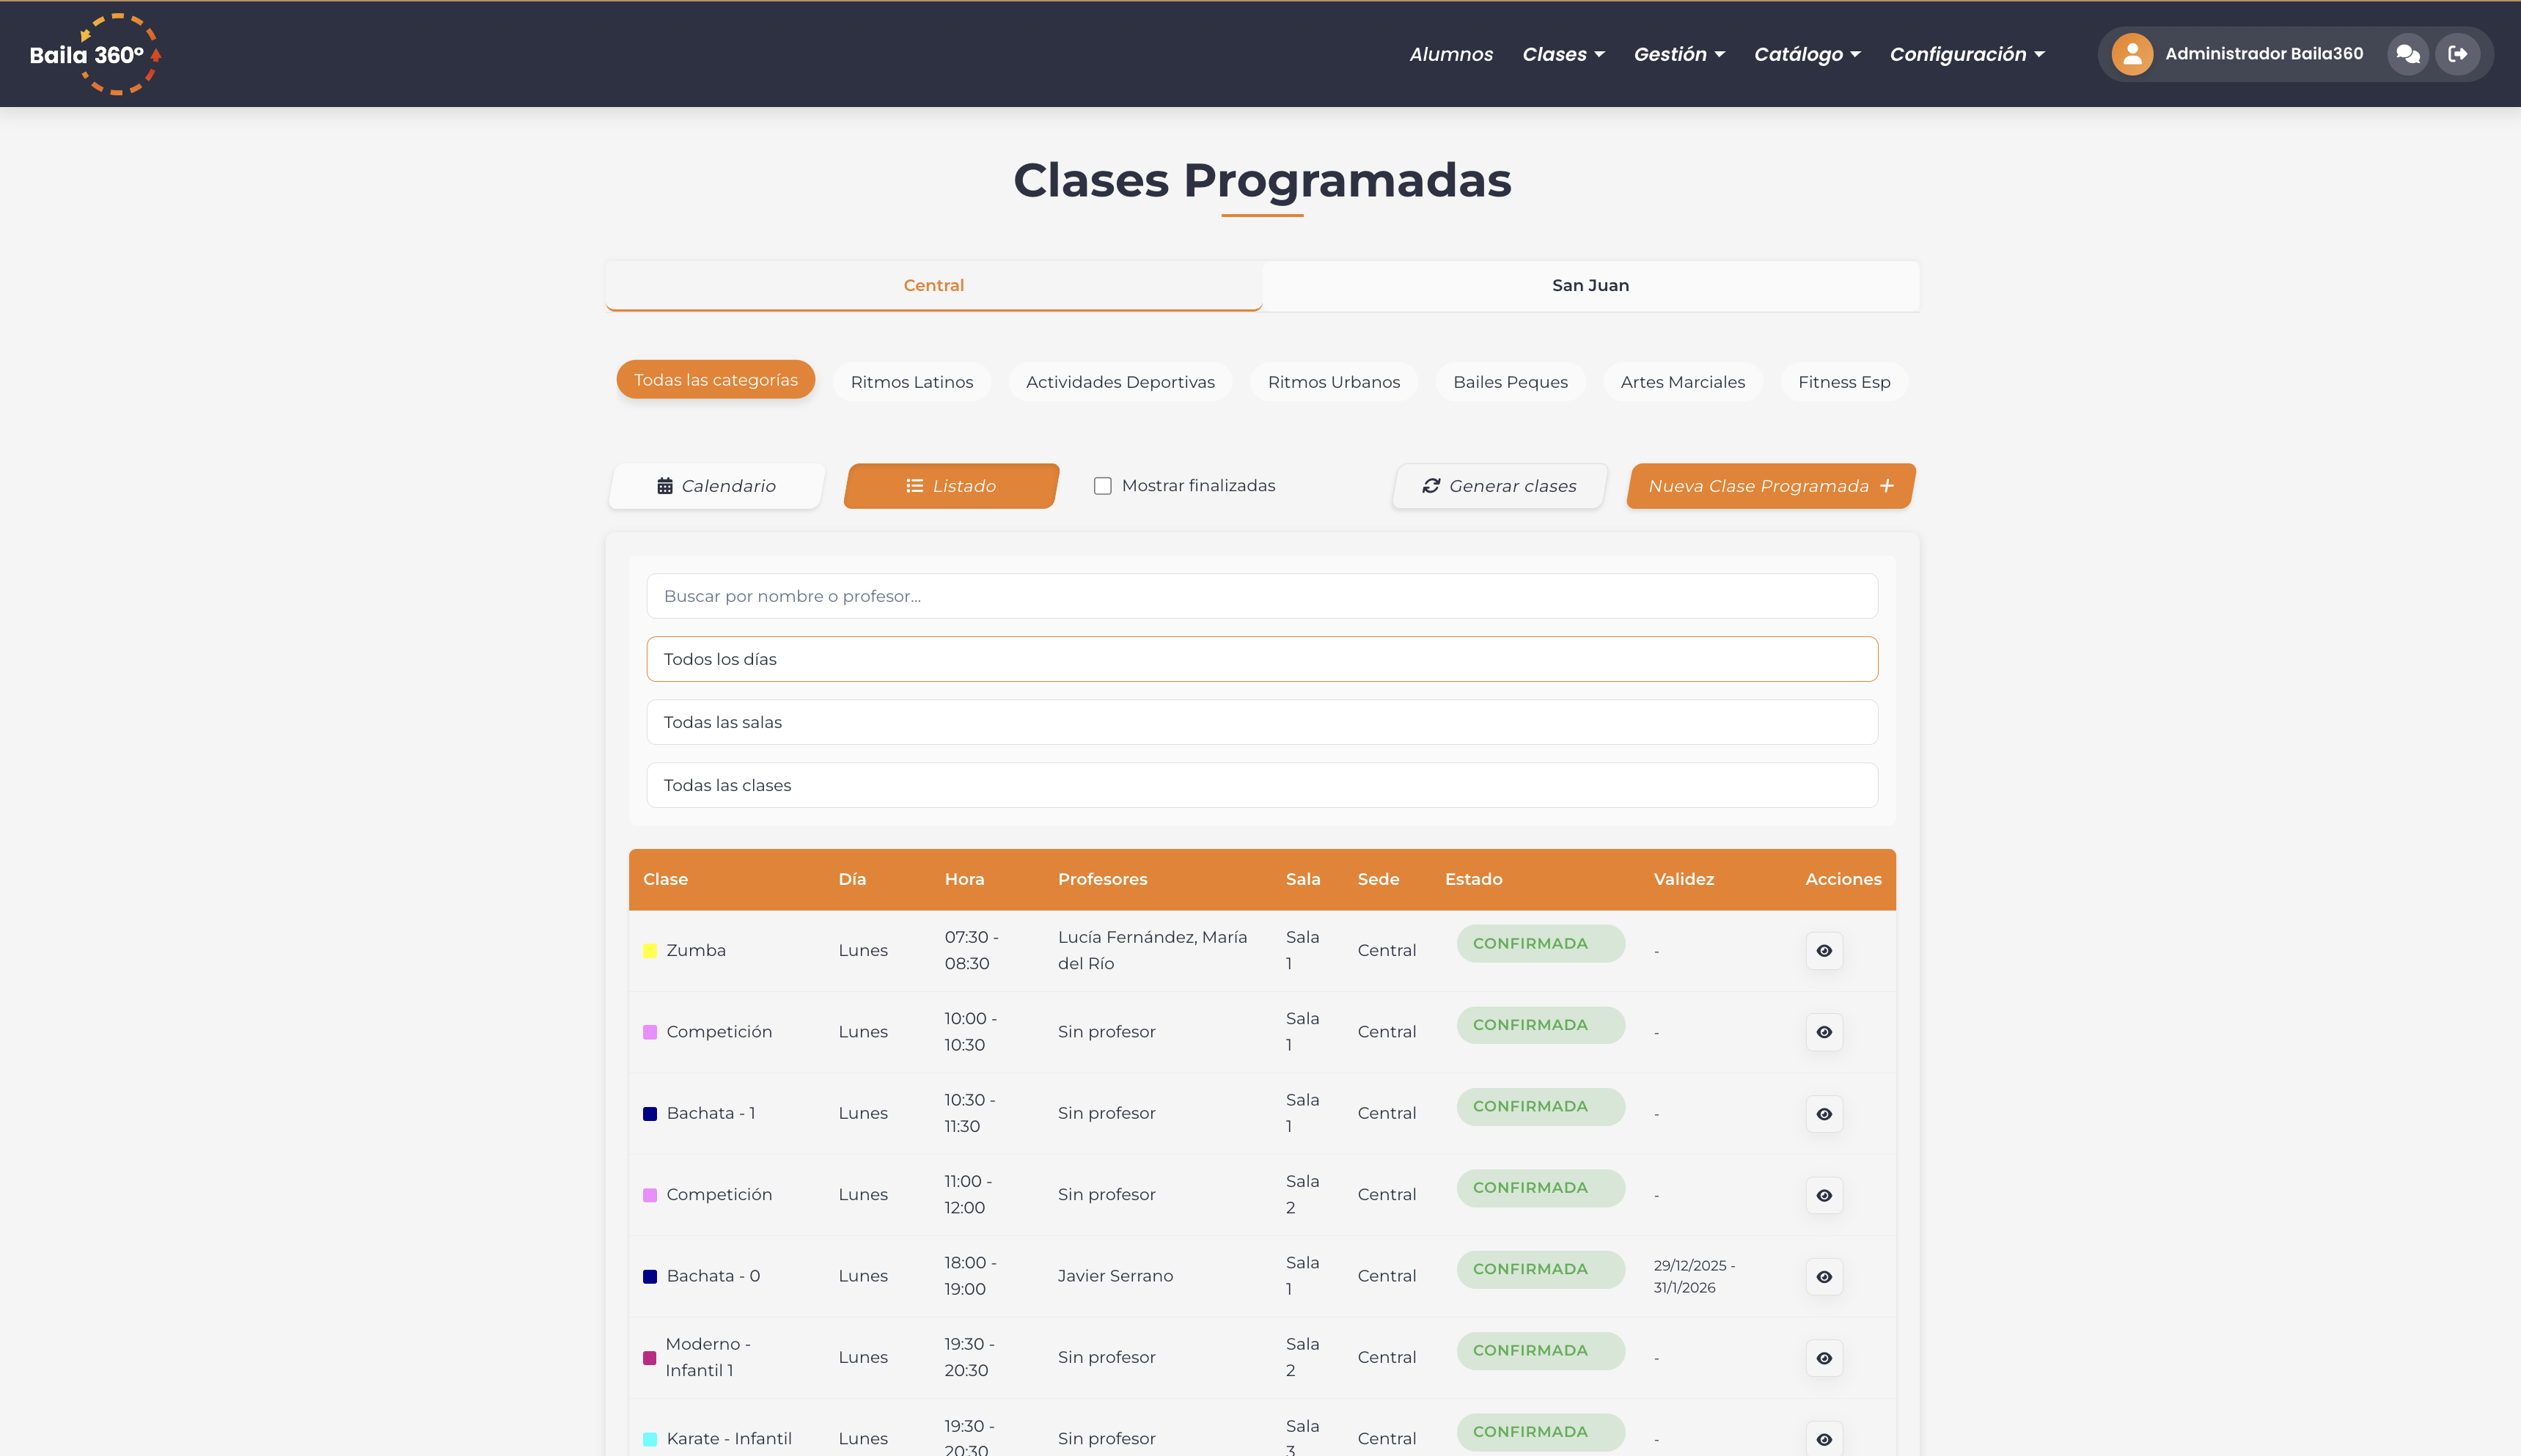This screenshot has height=1456, width=2521.
Task: View the Bachata - 0 class with eye icon
Action: (1824, 1276)
